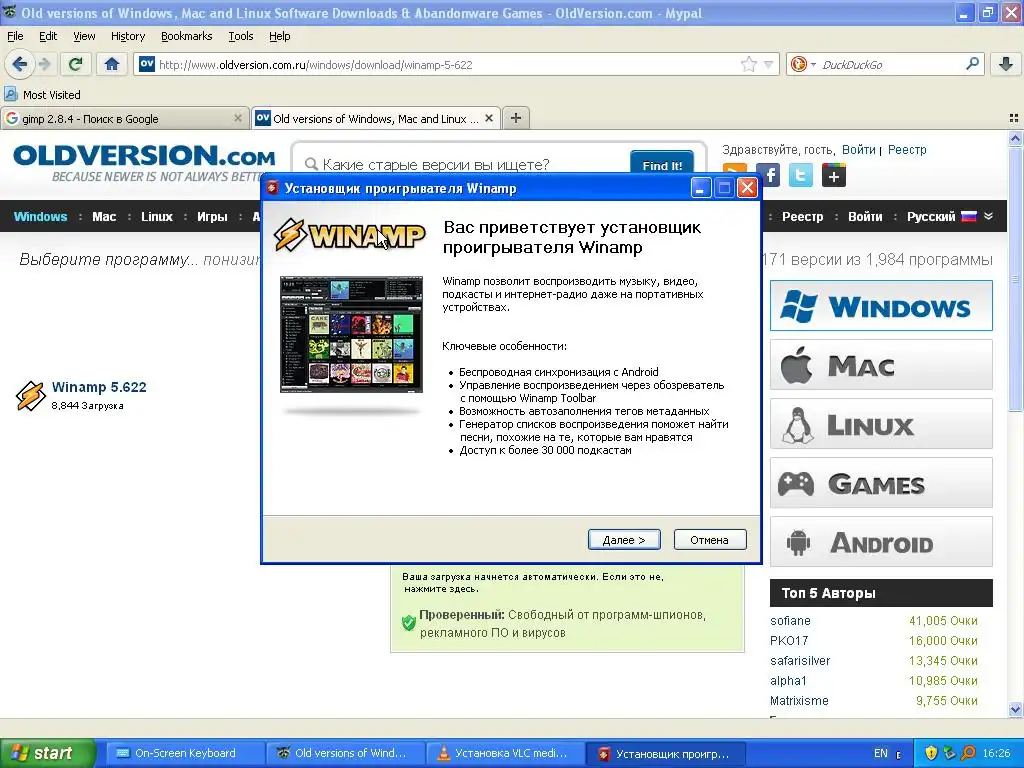Click the Linux item in navigation bar
Image resolution: width=1024 pixels, height=768 pixels.
coord(157,216)
